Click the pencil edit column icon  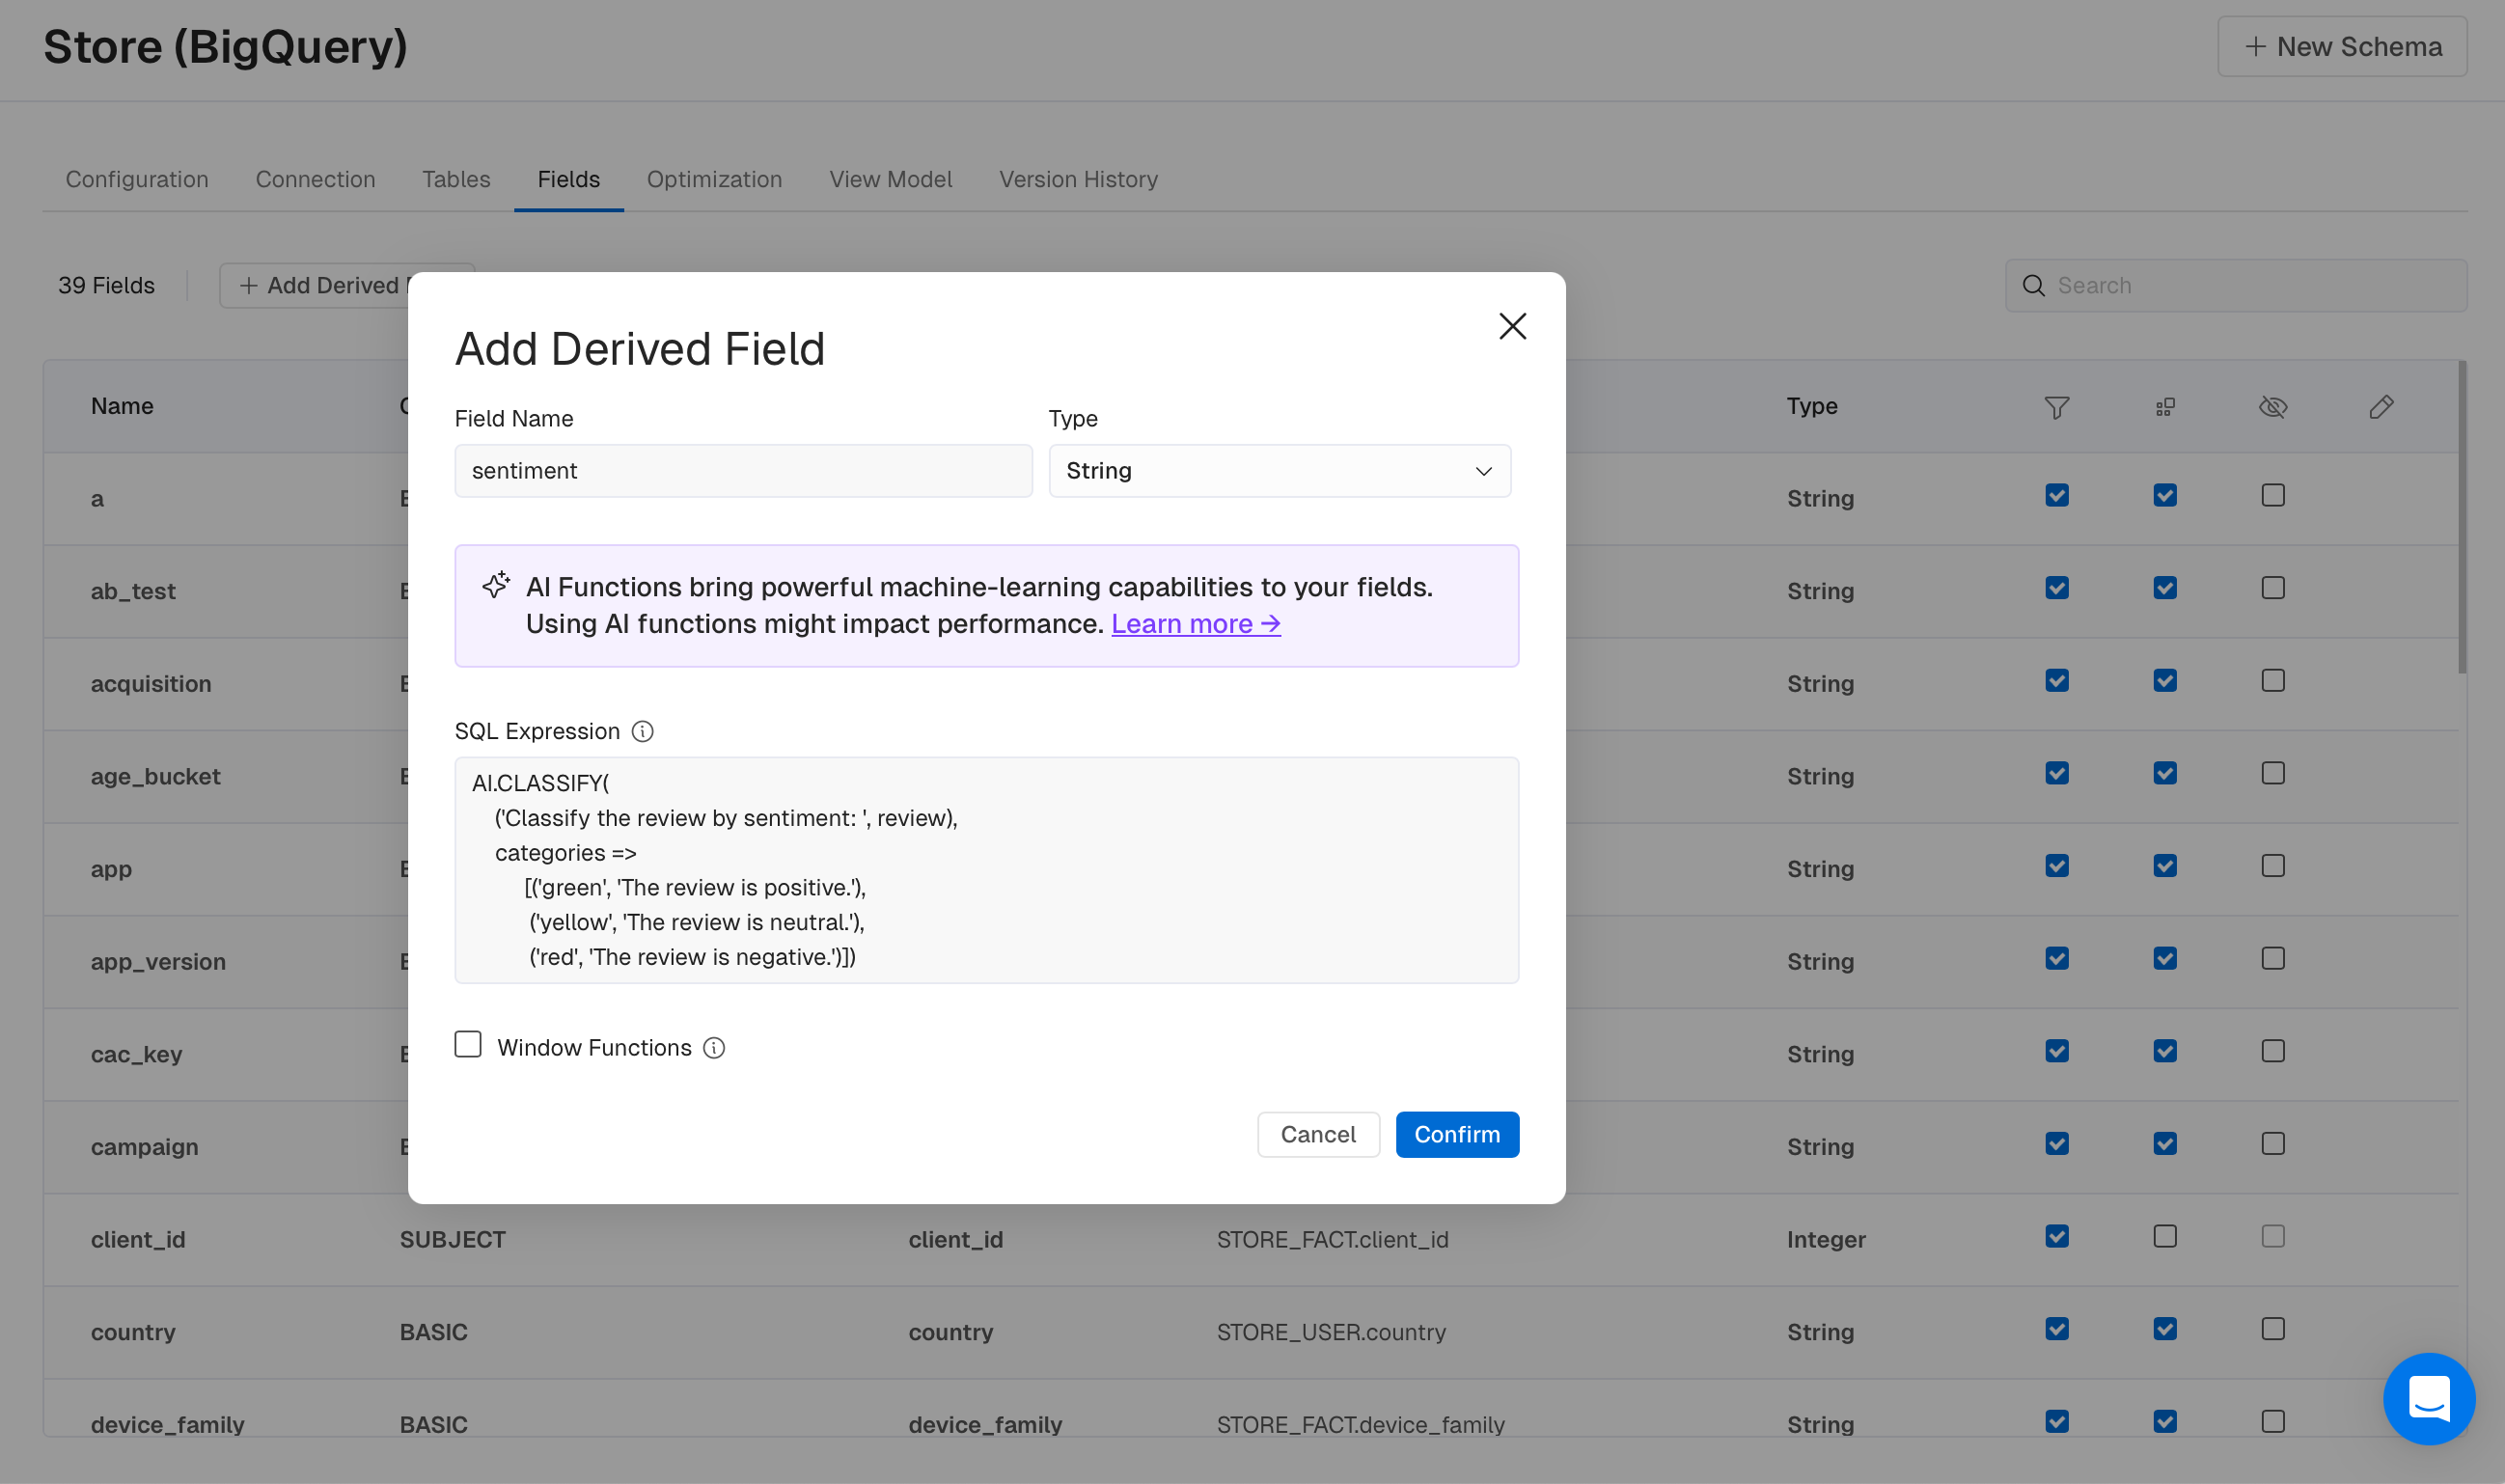[2380, 407]
